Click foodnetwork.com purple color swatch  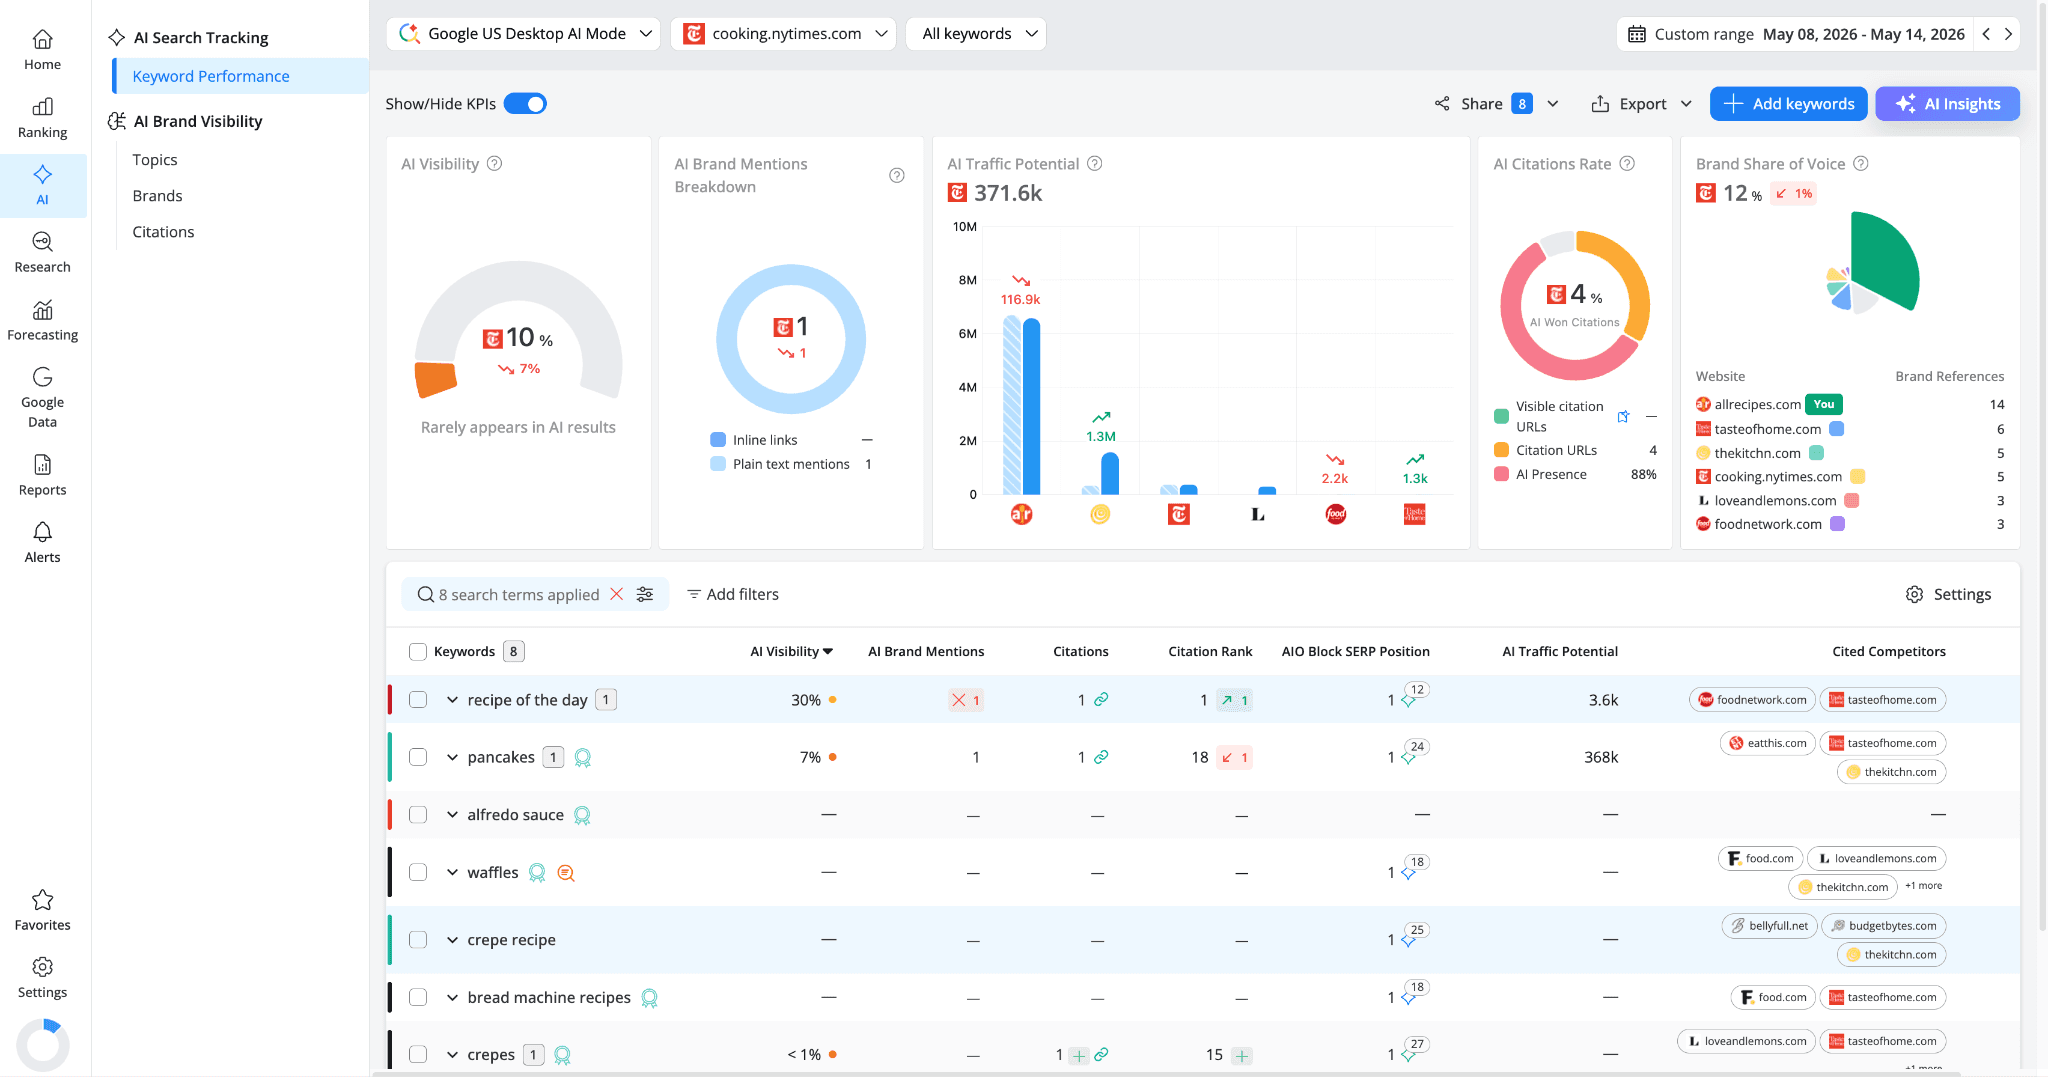coord(1838,524)
